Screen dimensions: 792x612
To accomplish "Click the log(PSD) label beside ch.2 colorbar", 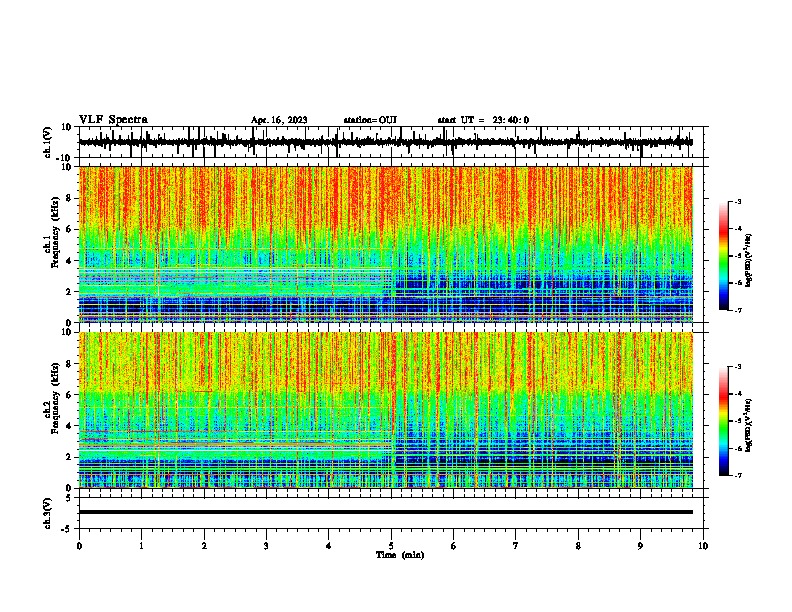I will click(748, 425).
